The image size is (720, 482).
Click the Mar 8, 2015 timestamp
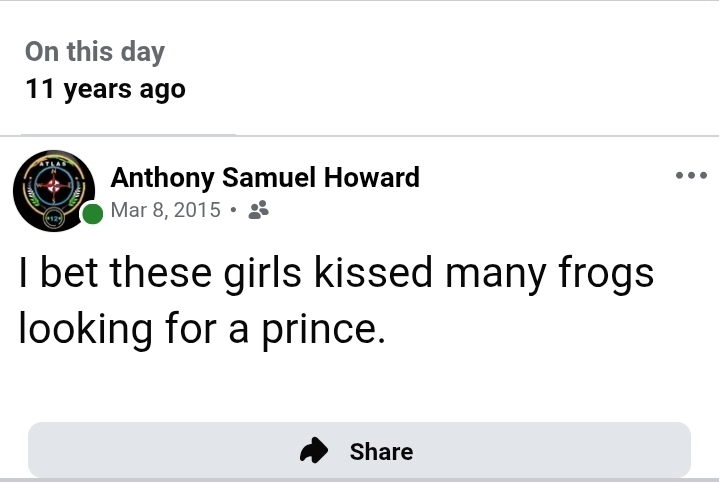165,210
